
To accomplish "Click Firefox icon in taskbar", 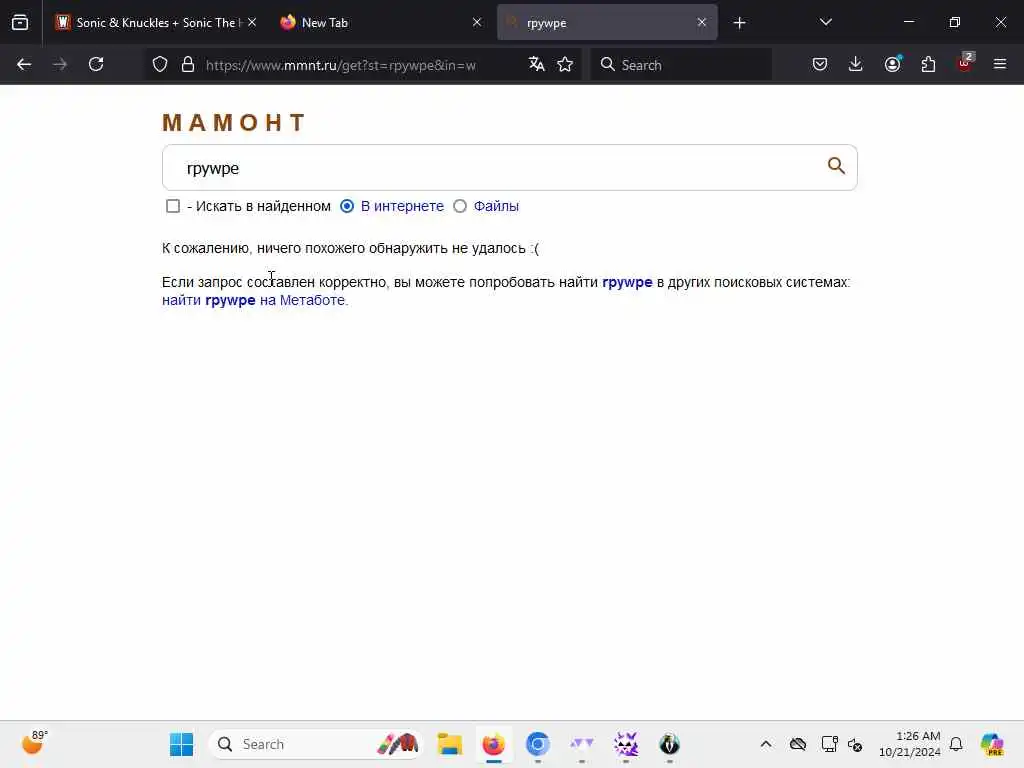I will [x=493, y=744].
